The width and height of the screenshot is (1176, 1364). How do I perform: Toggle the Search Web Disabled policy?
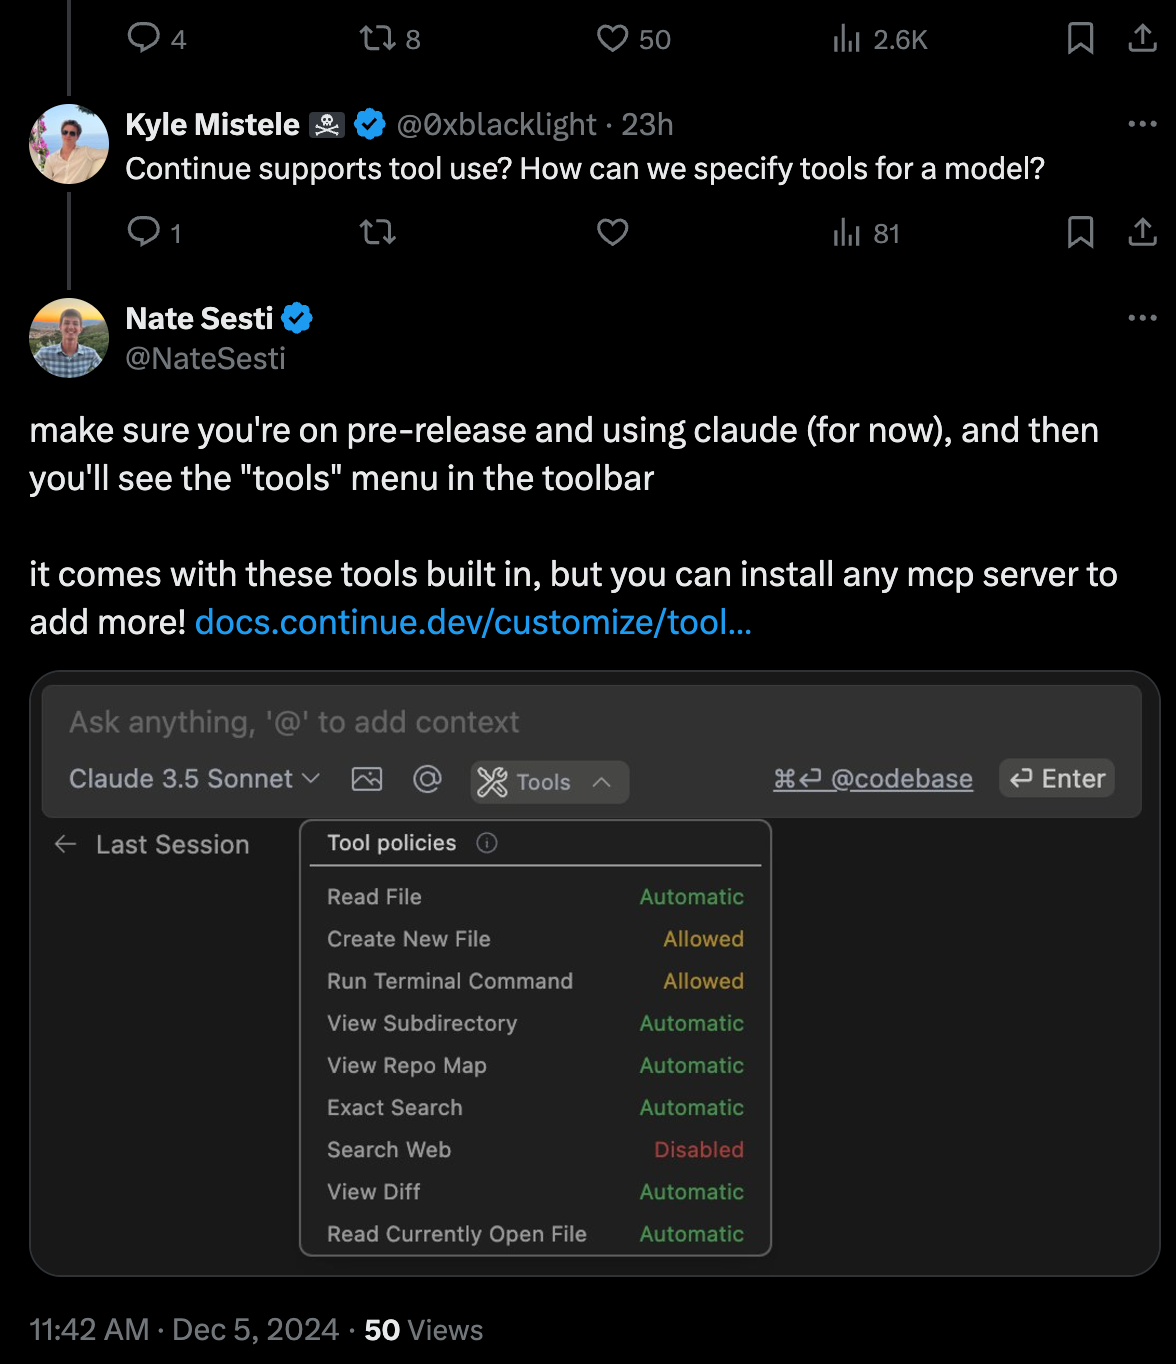[698, 1150]
